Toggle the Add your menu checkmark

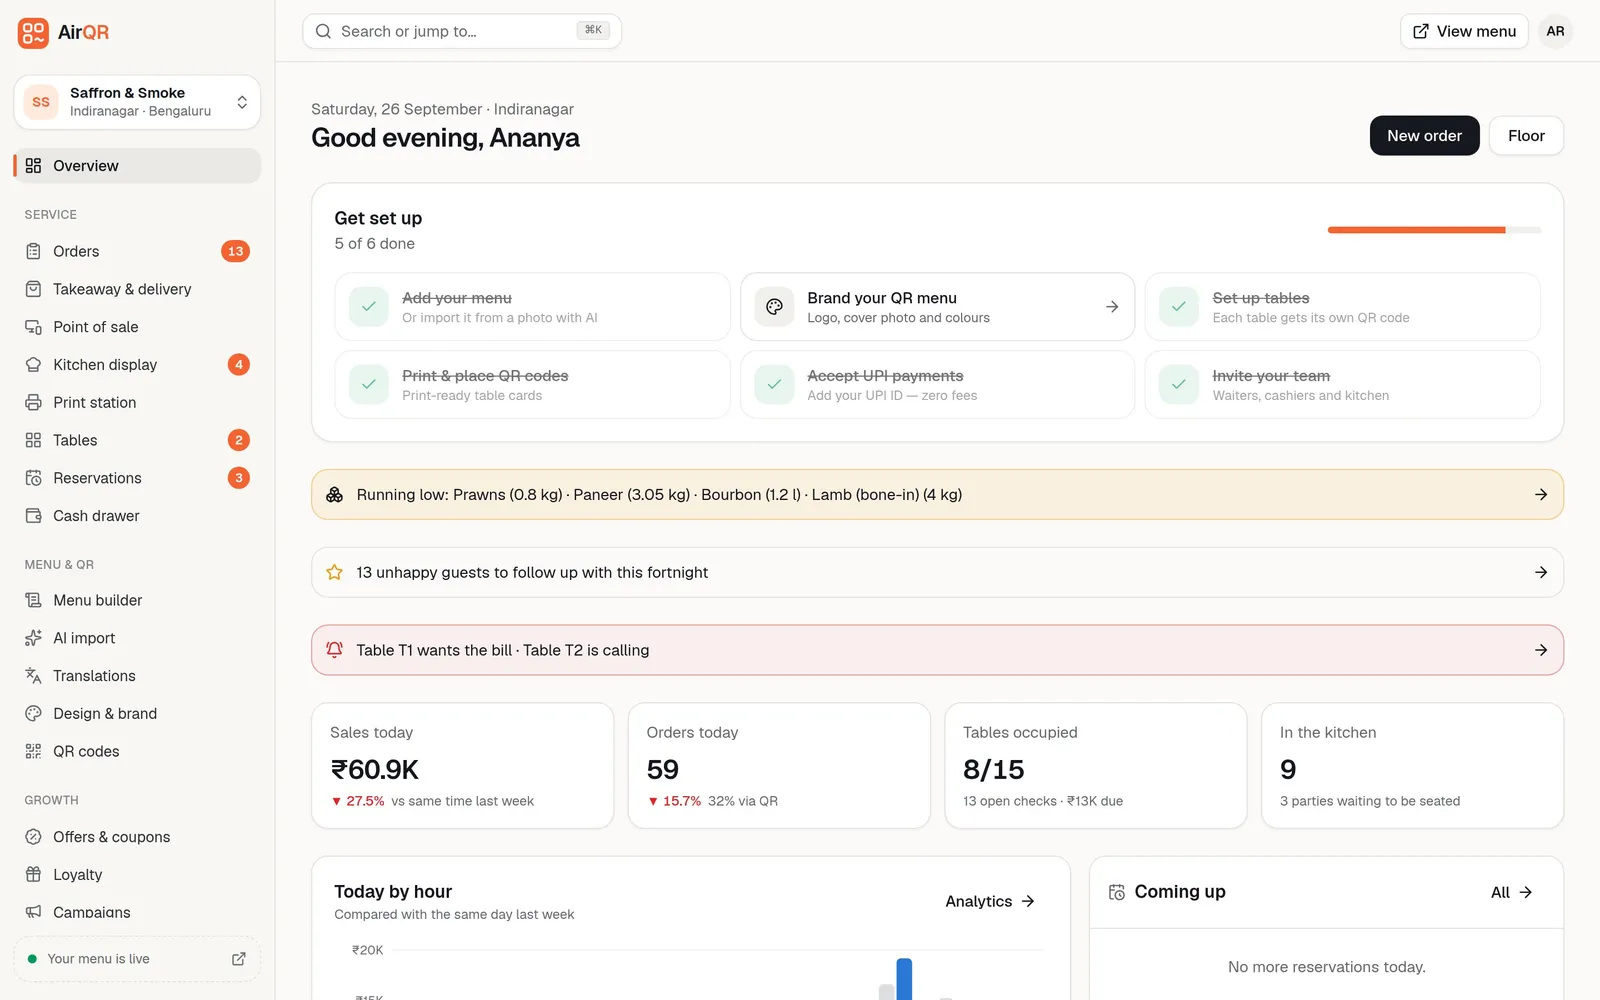click(x=369, y=307)
